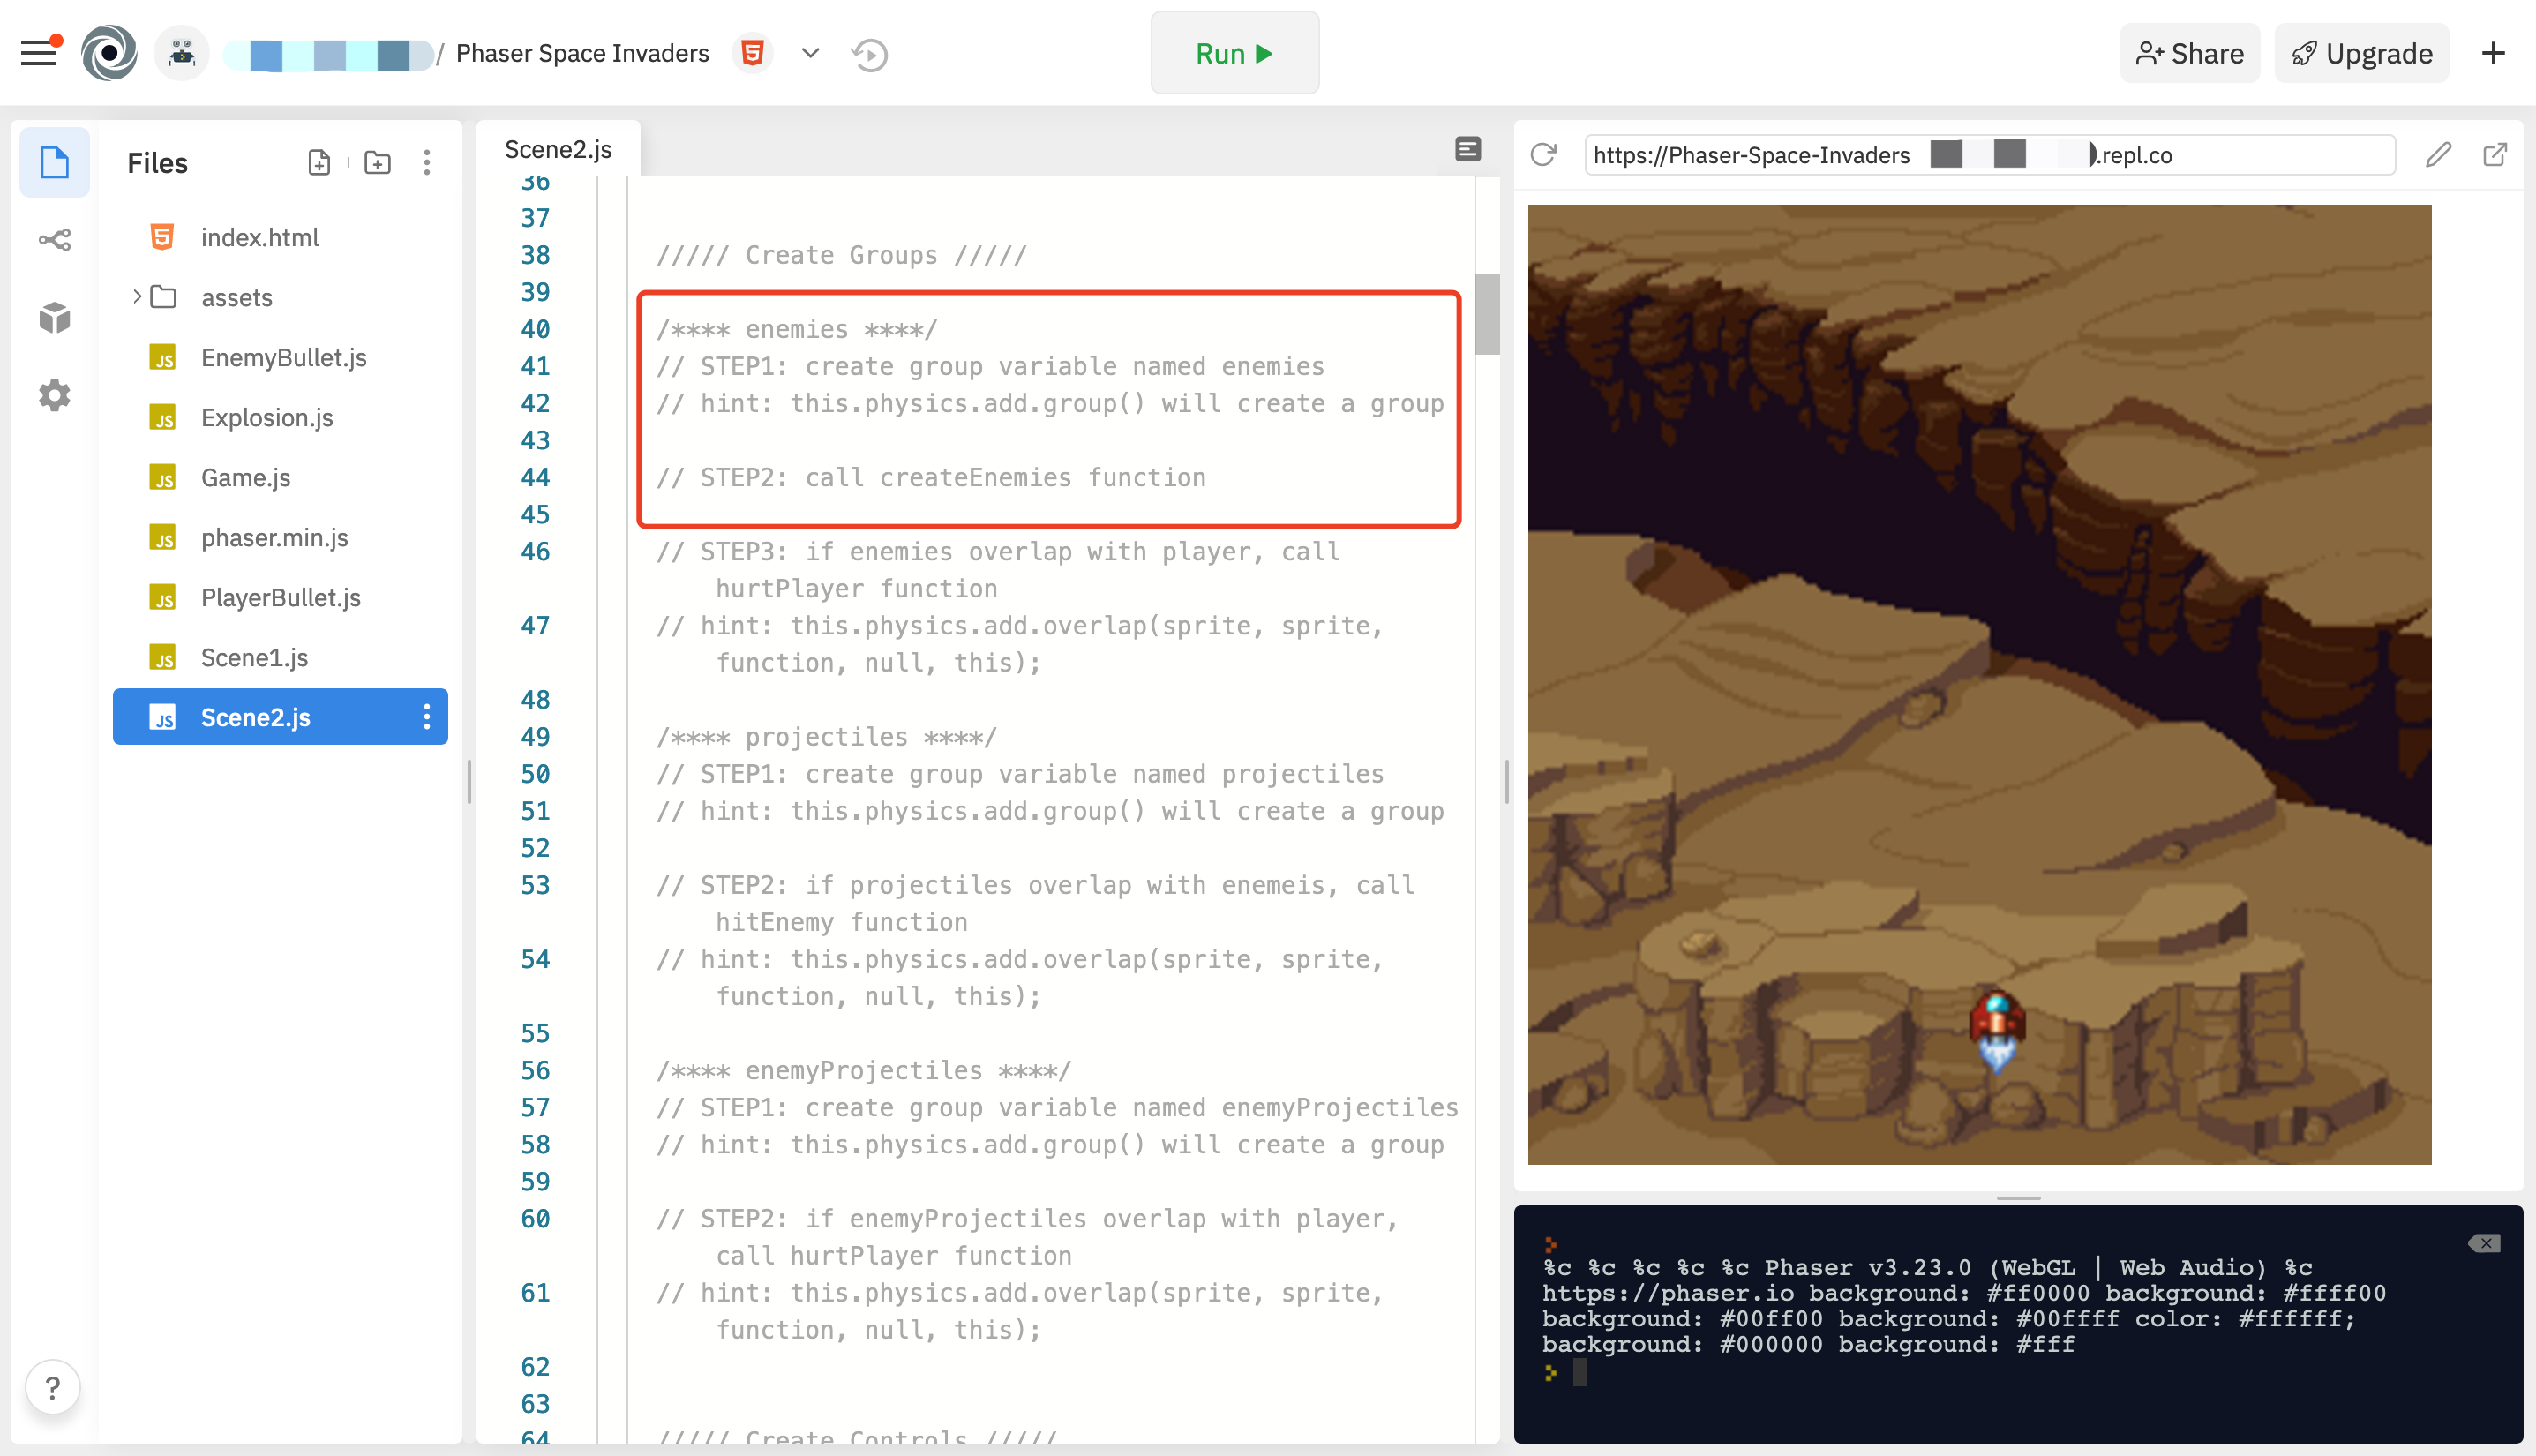The image size is (2536, 1456).
Task: Open preview in new tab icon
Action: click(x=2494, y=155)
